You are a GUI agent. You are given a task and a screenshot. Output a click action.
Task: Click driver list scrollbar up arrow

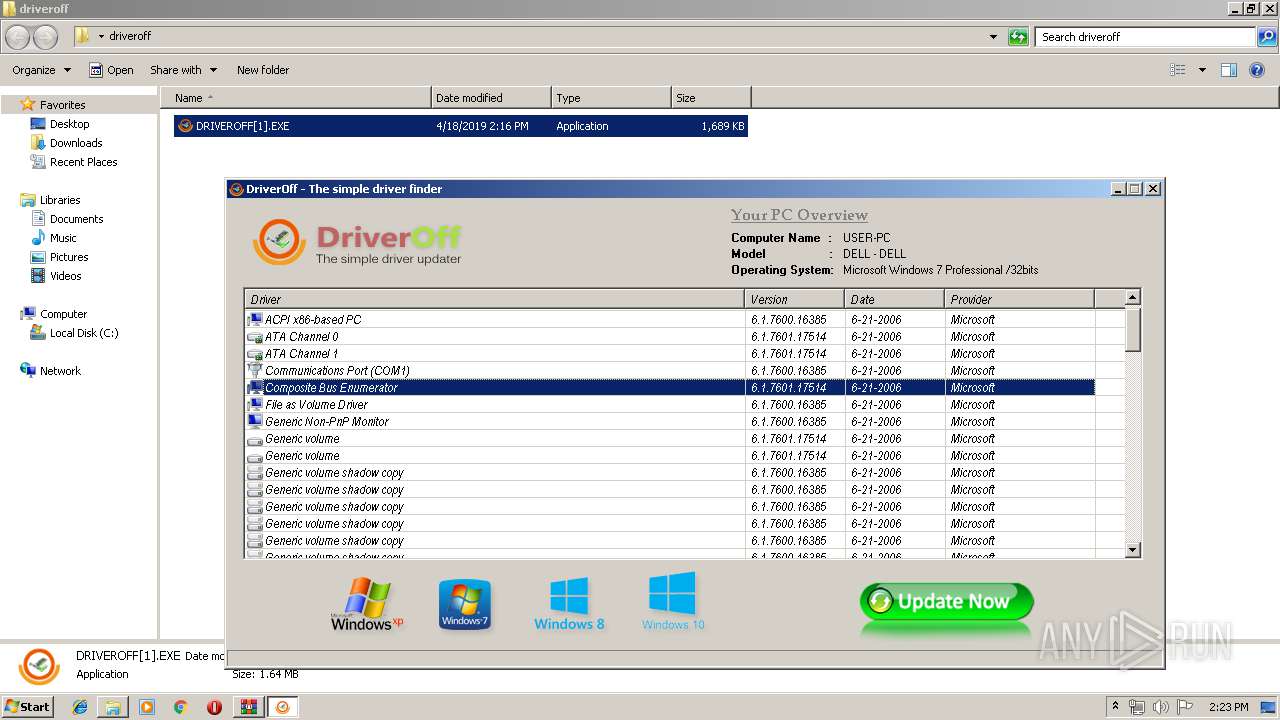[1133, 297]
